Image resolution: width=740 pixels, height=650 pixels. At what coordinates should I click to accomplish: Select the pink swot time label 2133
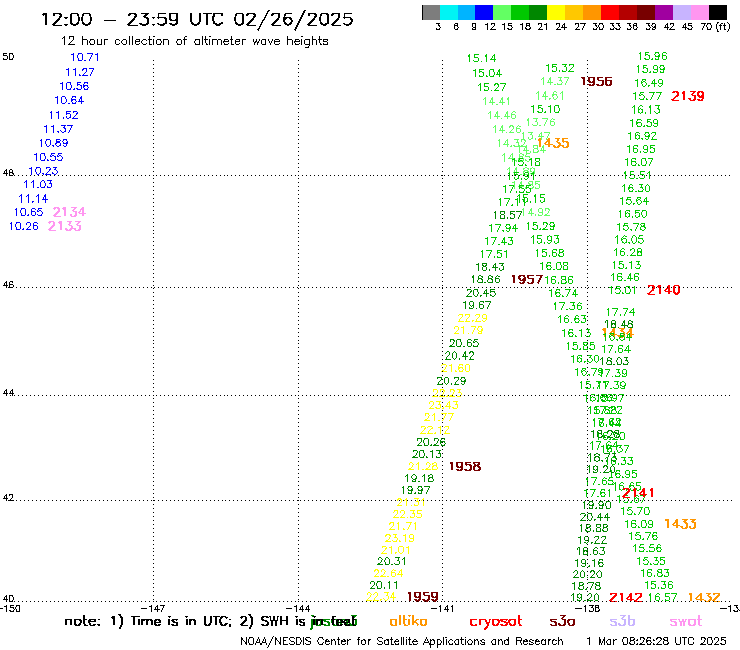[x=65, y=226]
